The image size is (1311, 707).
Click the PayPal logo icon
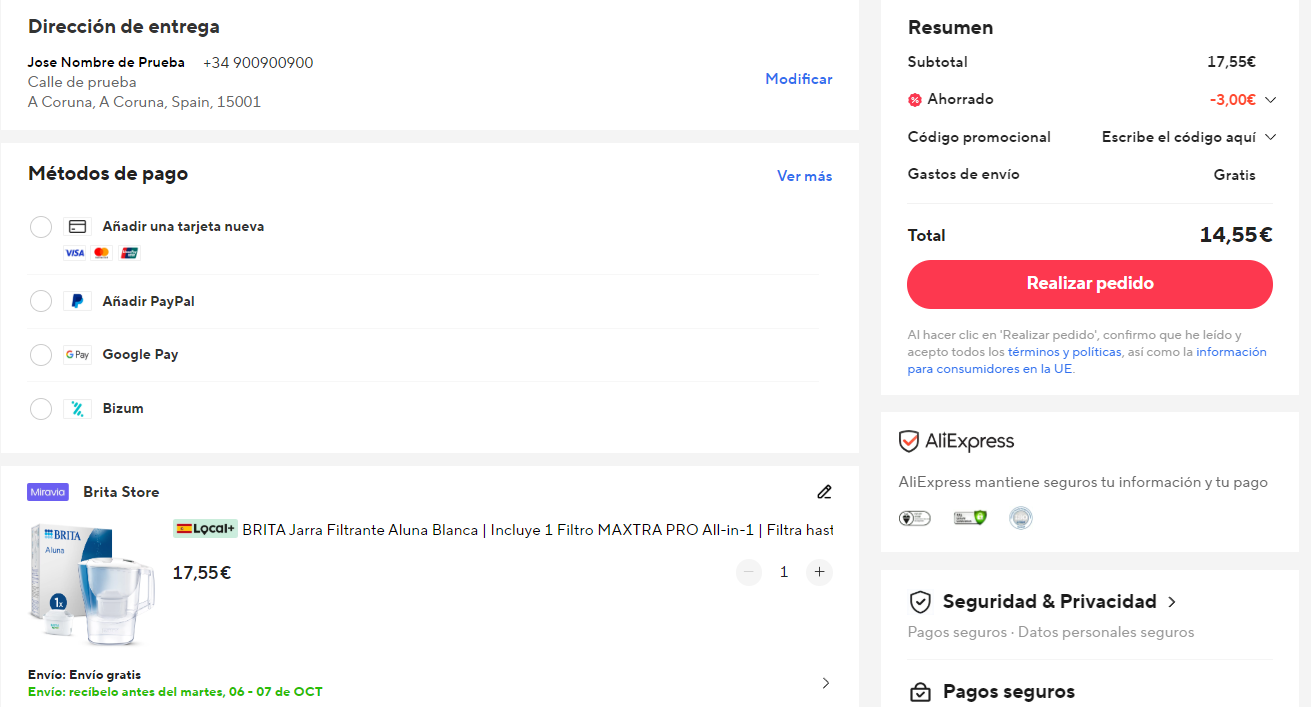click(x=77, y=301)
